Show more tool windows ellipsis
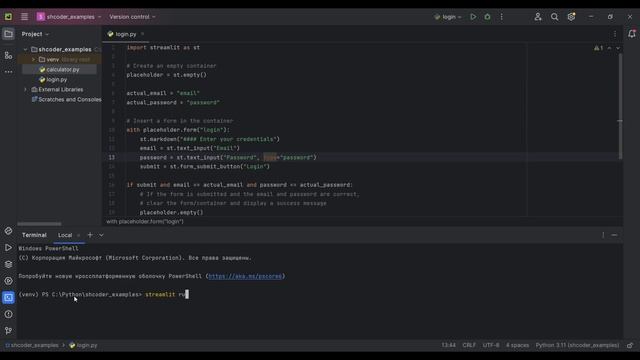640x360 pixels. 8,72
